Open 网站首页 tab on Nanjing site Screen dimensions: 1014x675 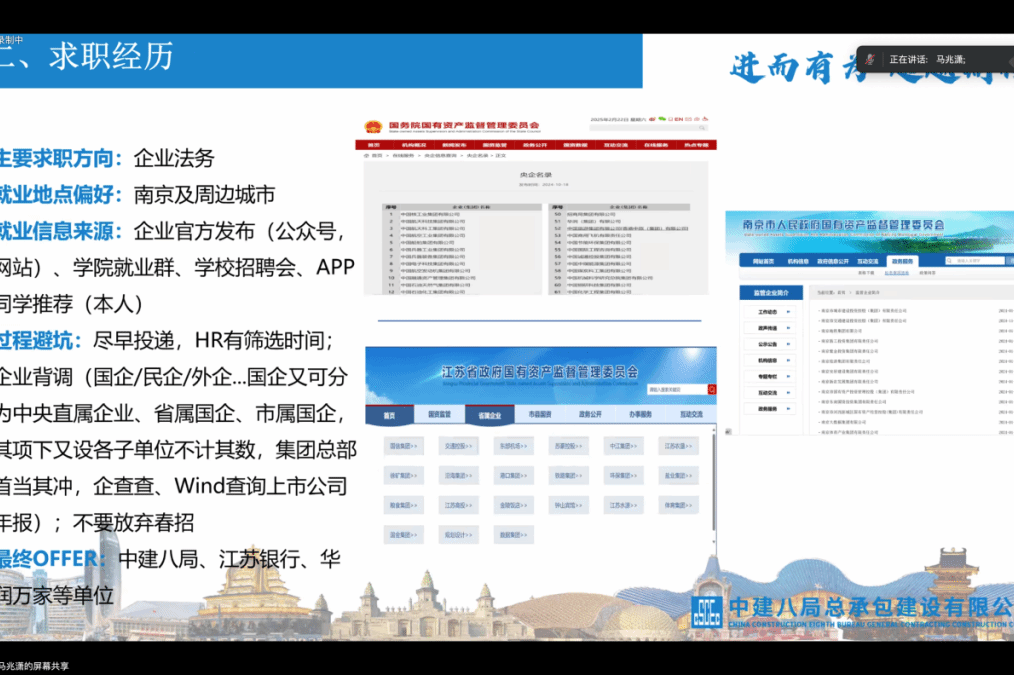pyautogui.click(x=763, y=261)
